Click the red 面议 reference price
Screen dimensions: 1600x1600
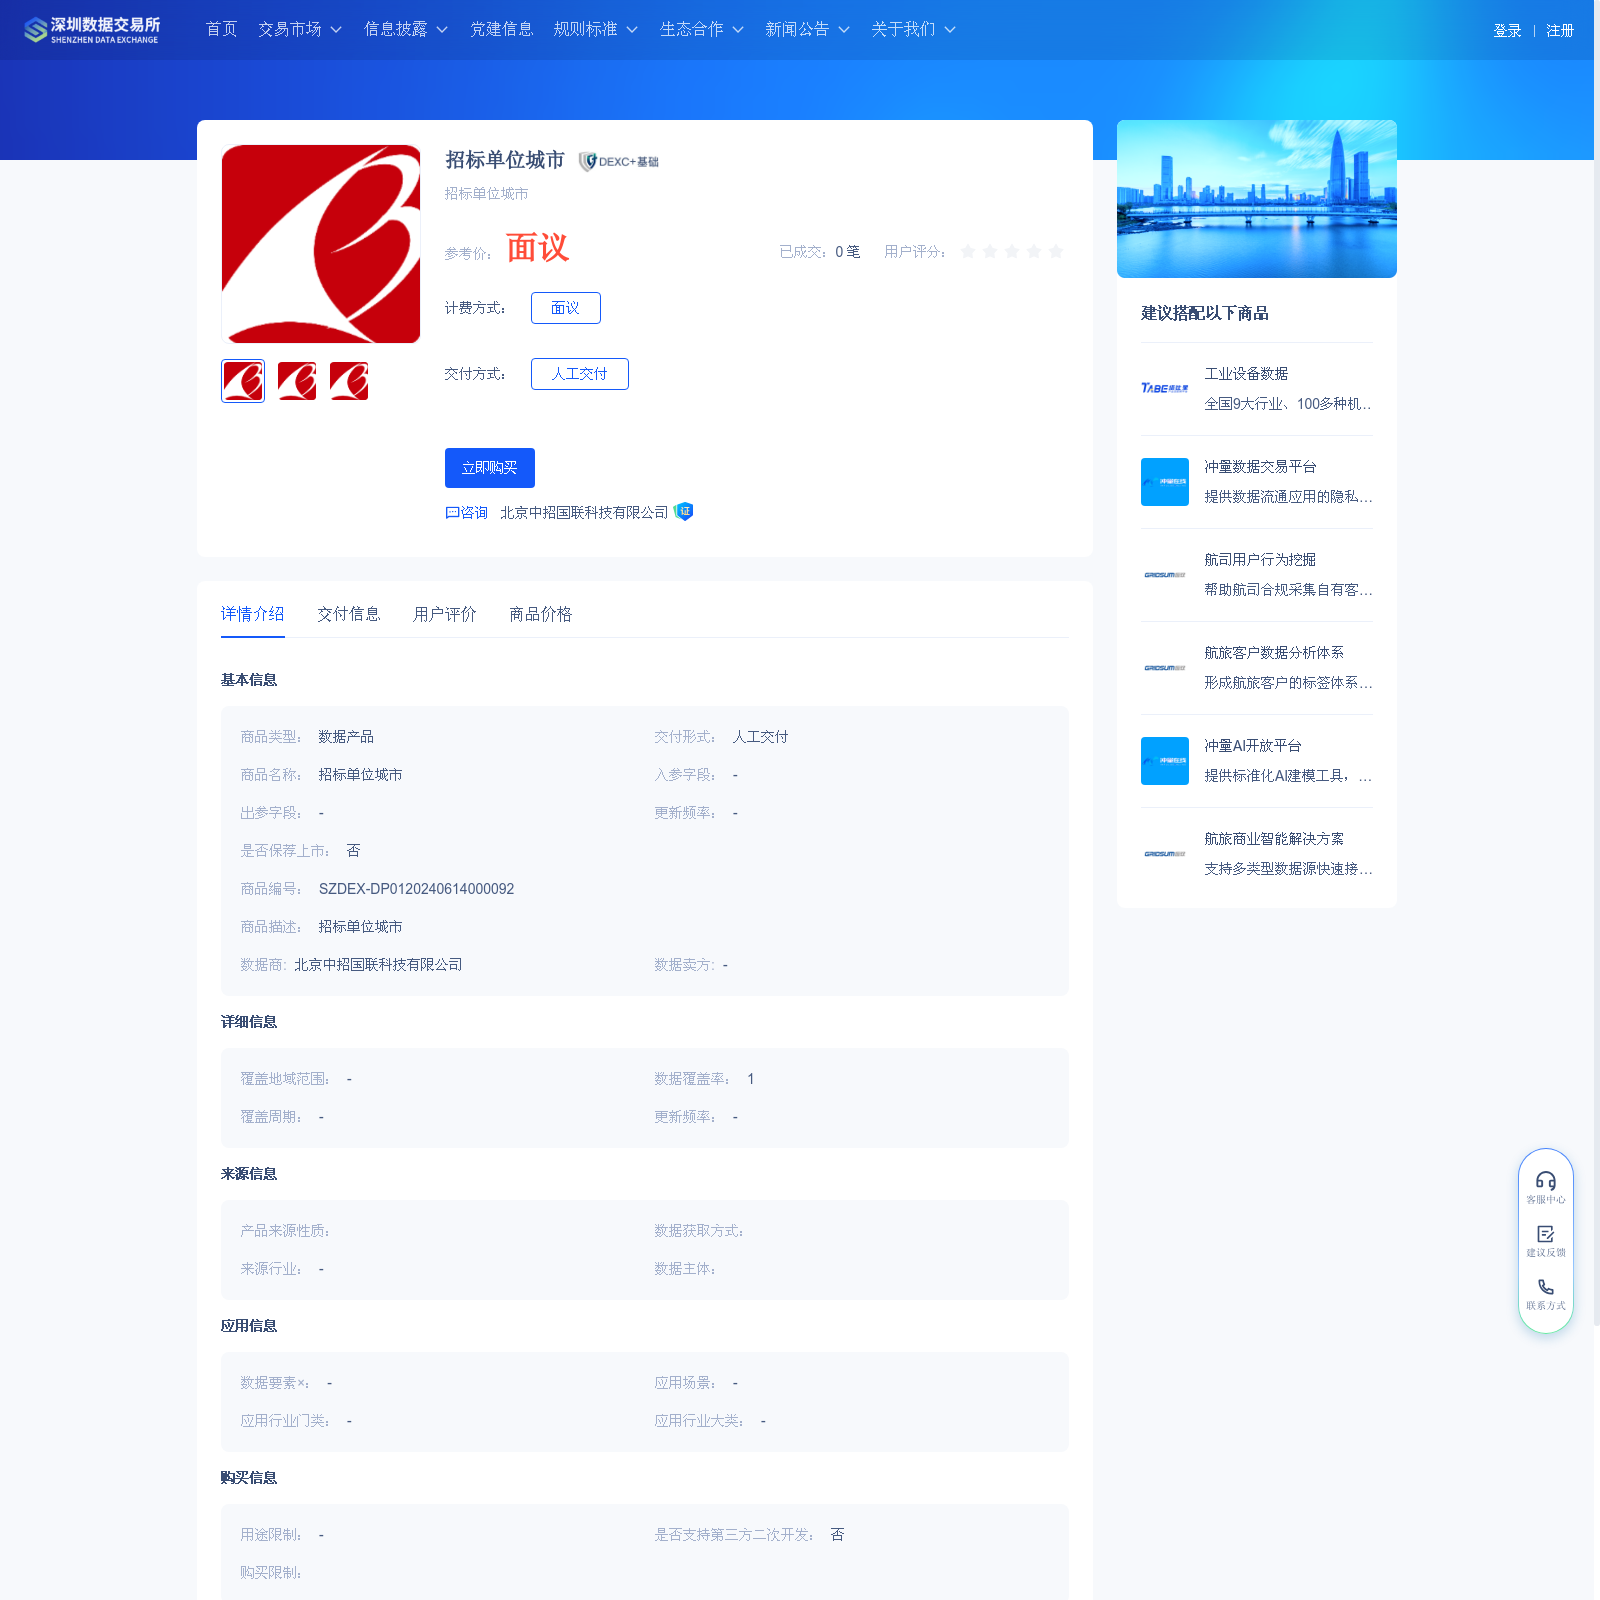pos(538,248)
